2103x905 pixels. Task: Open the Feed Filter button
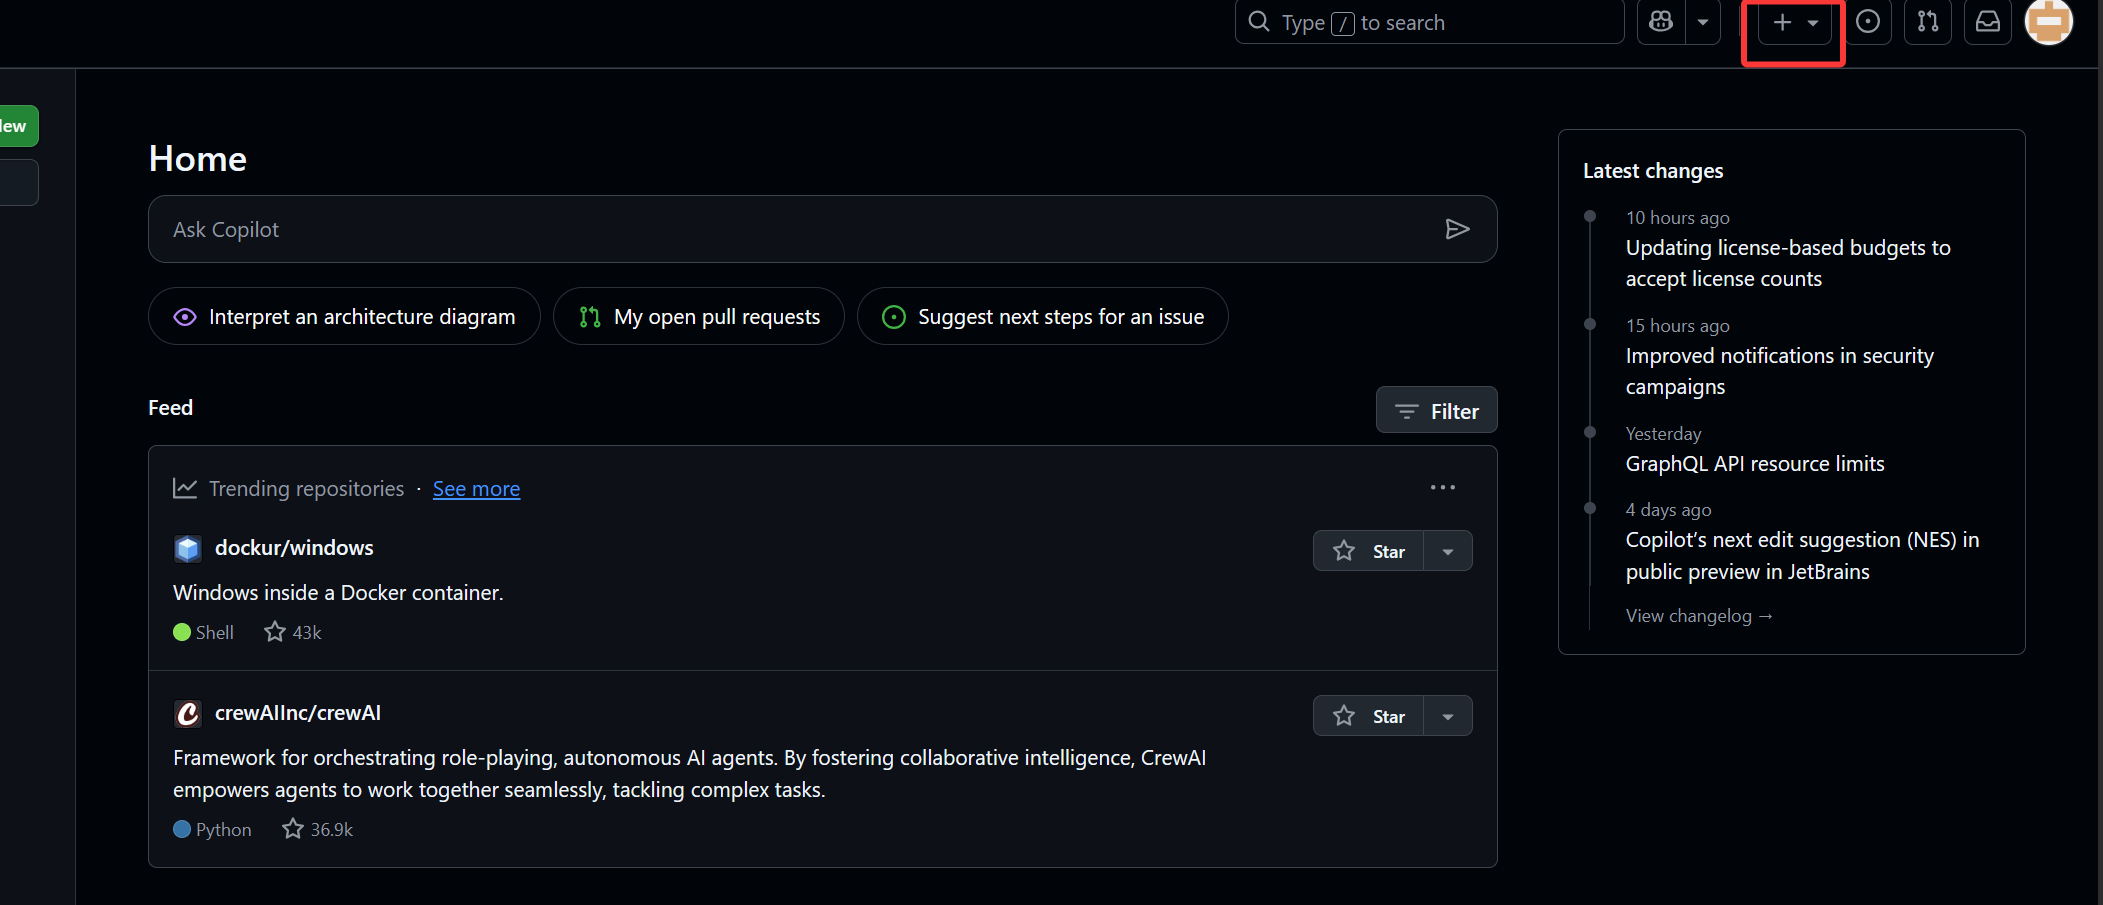1436,410
